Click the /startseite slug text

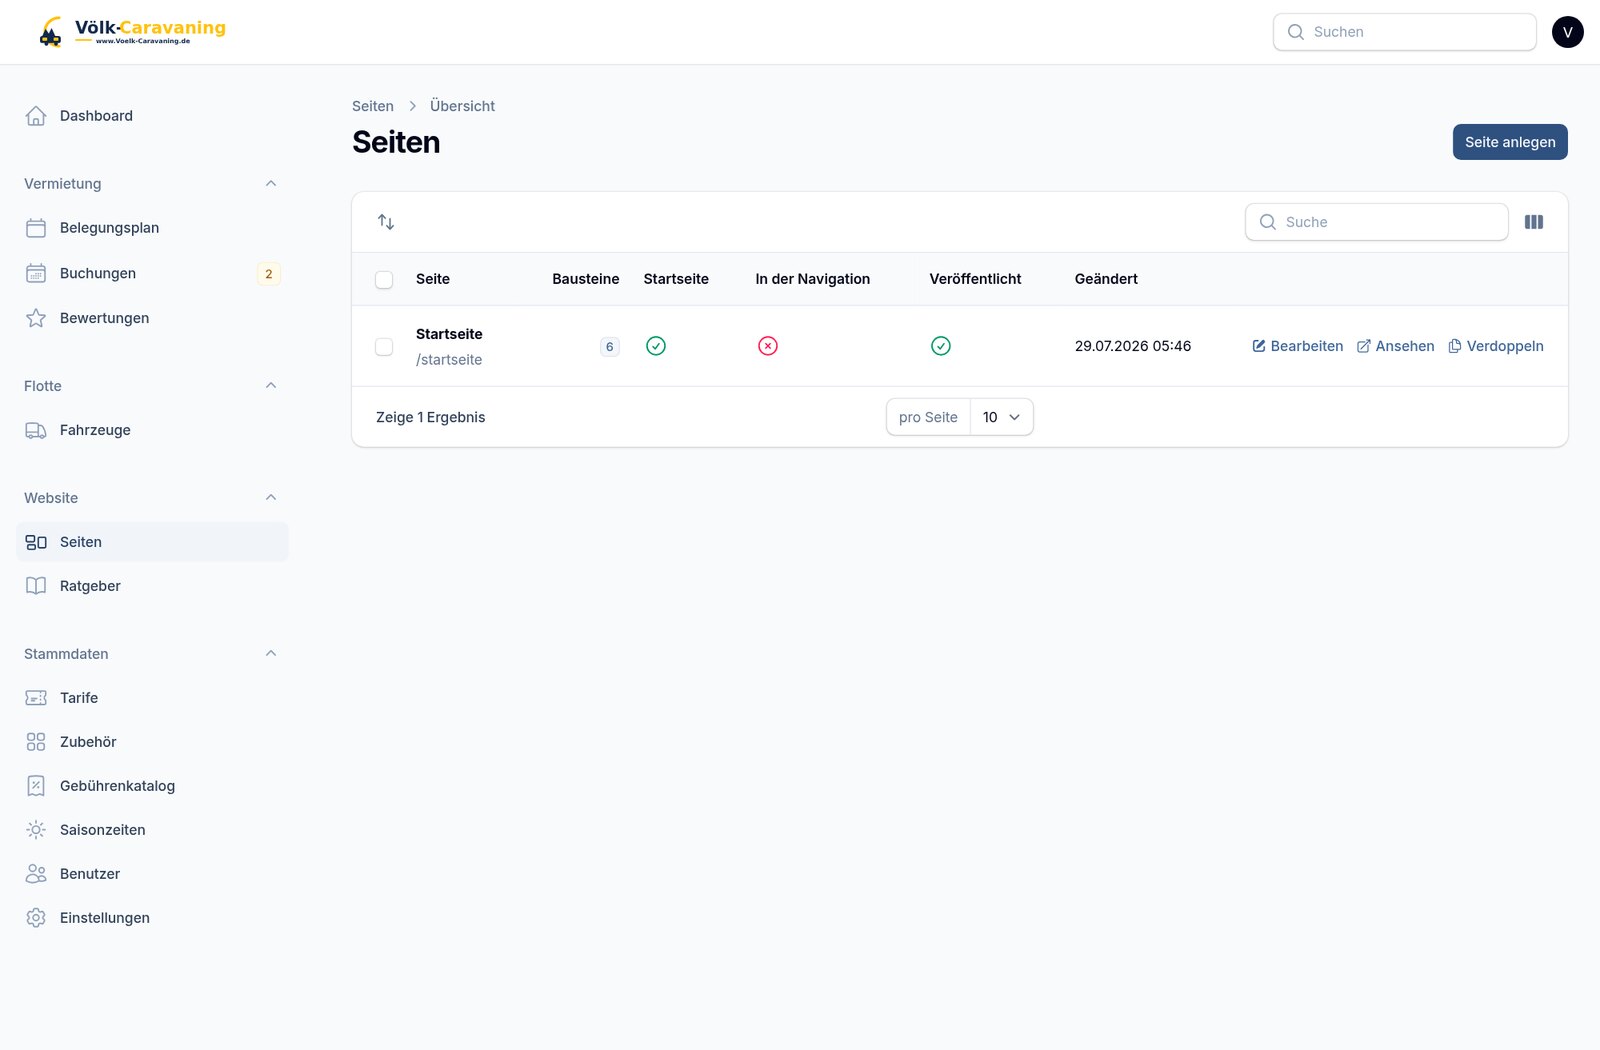click(x=449, y=360)
